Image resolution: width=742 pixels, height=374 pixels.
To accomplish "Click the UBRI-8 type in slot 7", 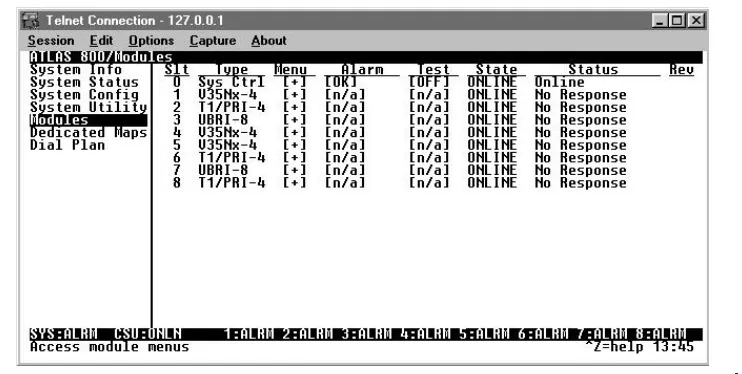I will tap(223, 170).
